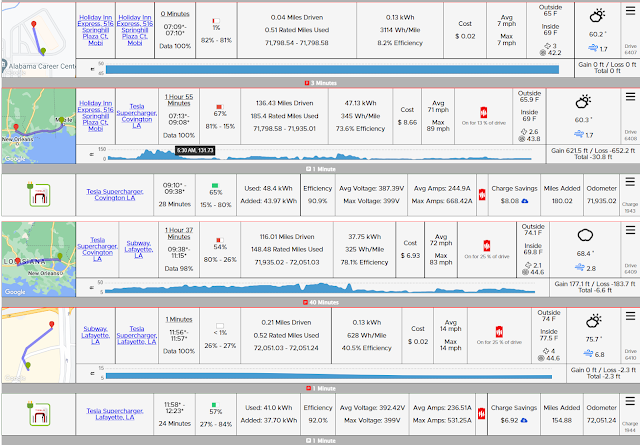
Task: Click the elevation chart for the 136.43 mile drive
Action: 320,154
